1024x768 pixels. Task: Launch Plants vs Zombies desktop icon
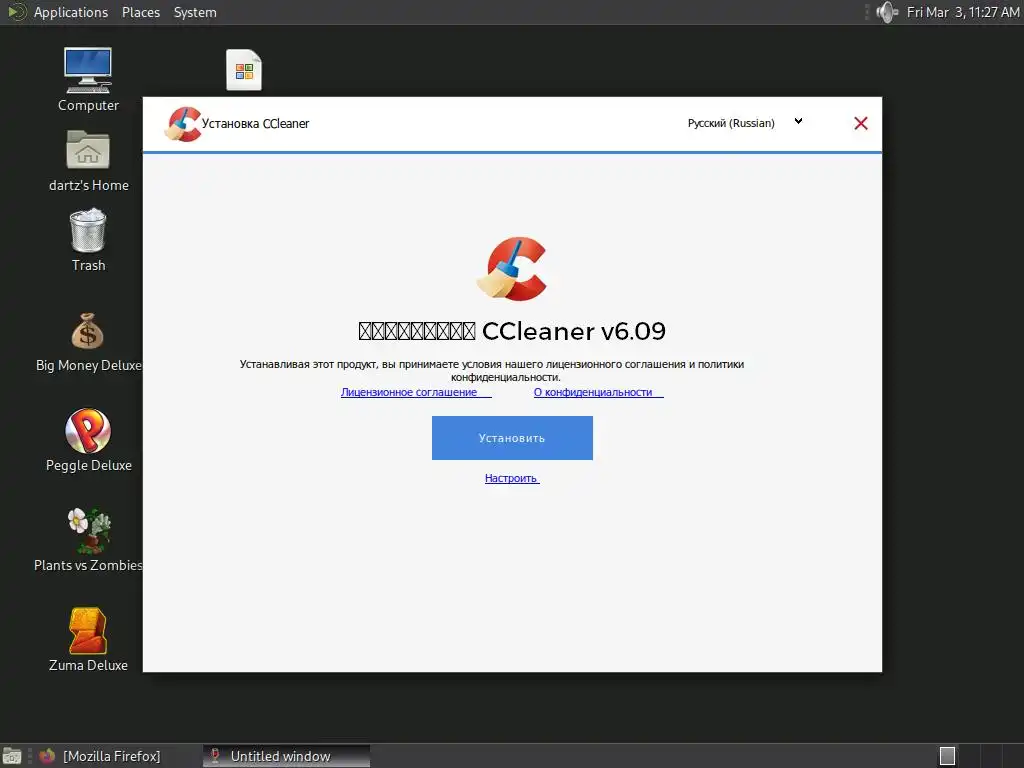click(x=88, y=540)
